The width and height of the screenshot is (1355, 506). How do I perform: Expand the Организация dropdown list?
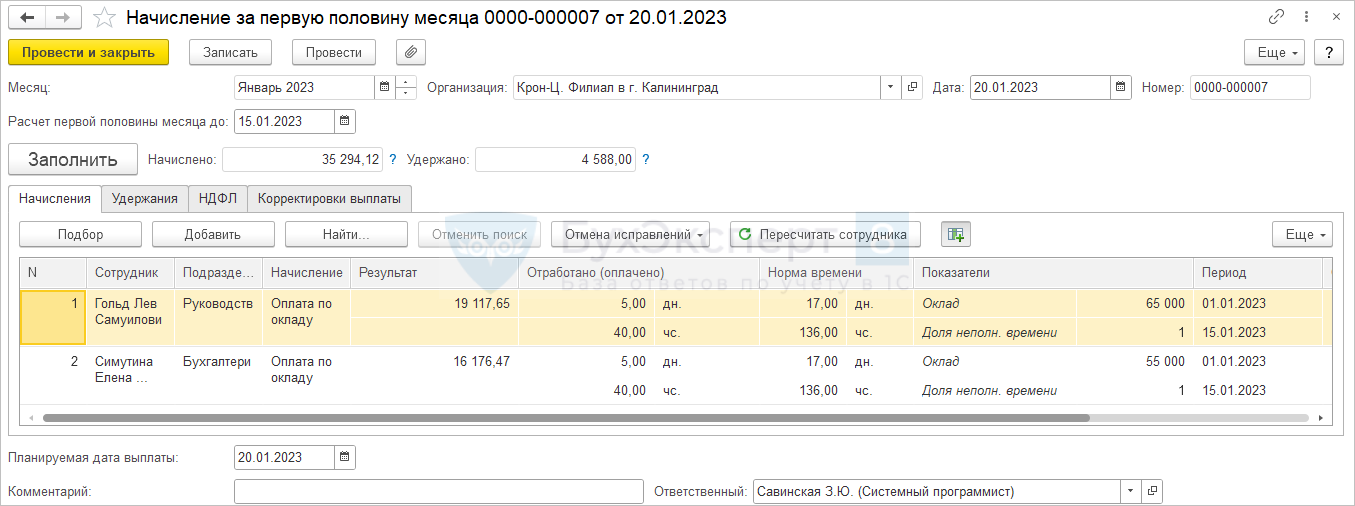pyautogui.click(x=889, y=88)
